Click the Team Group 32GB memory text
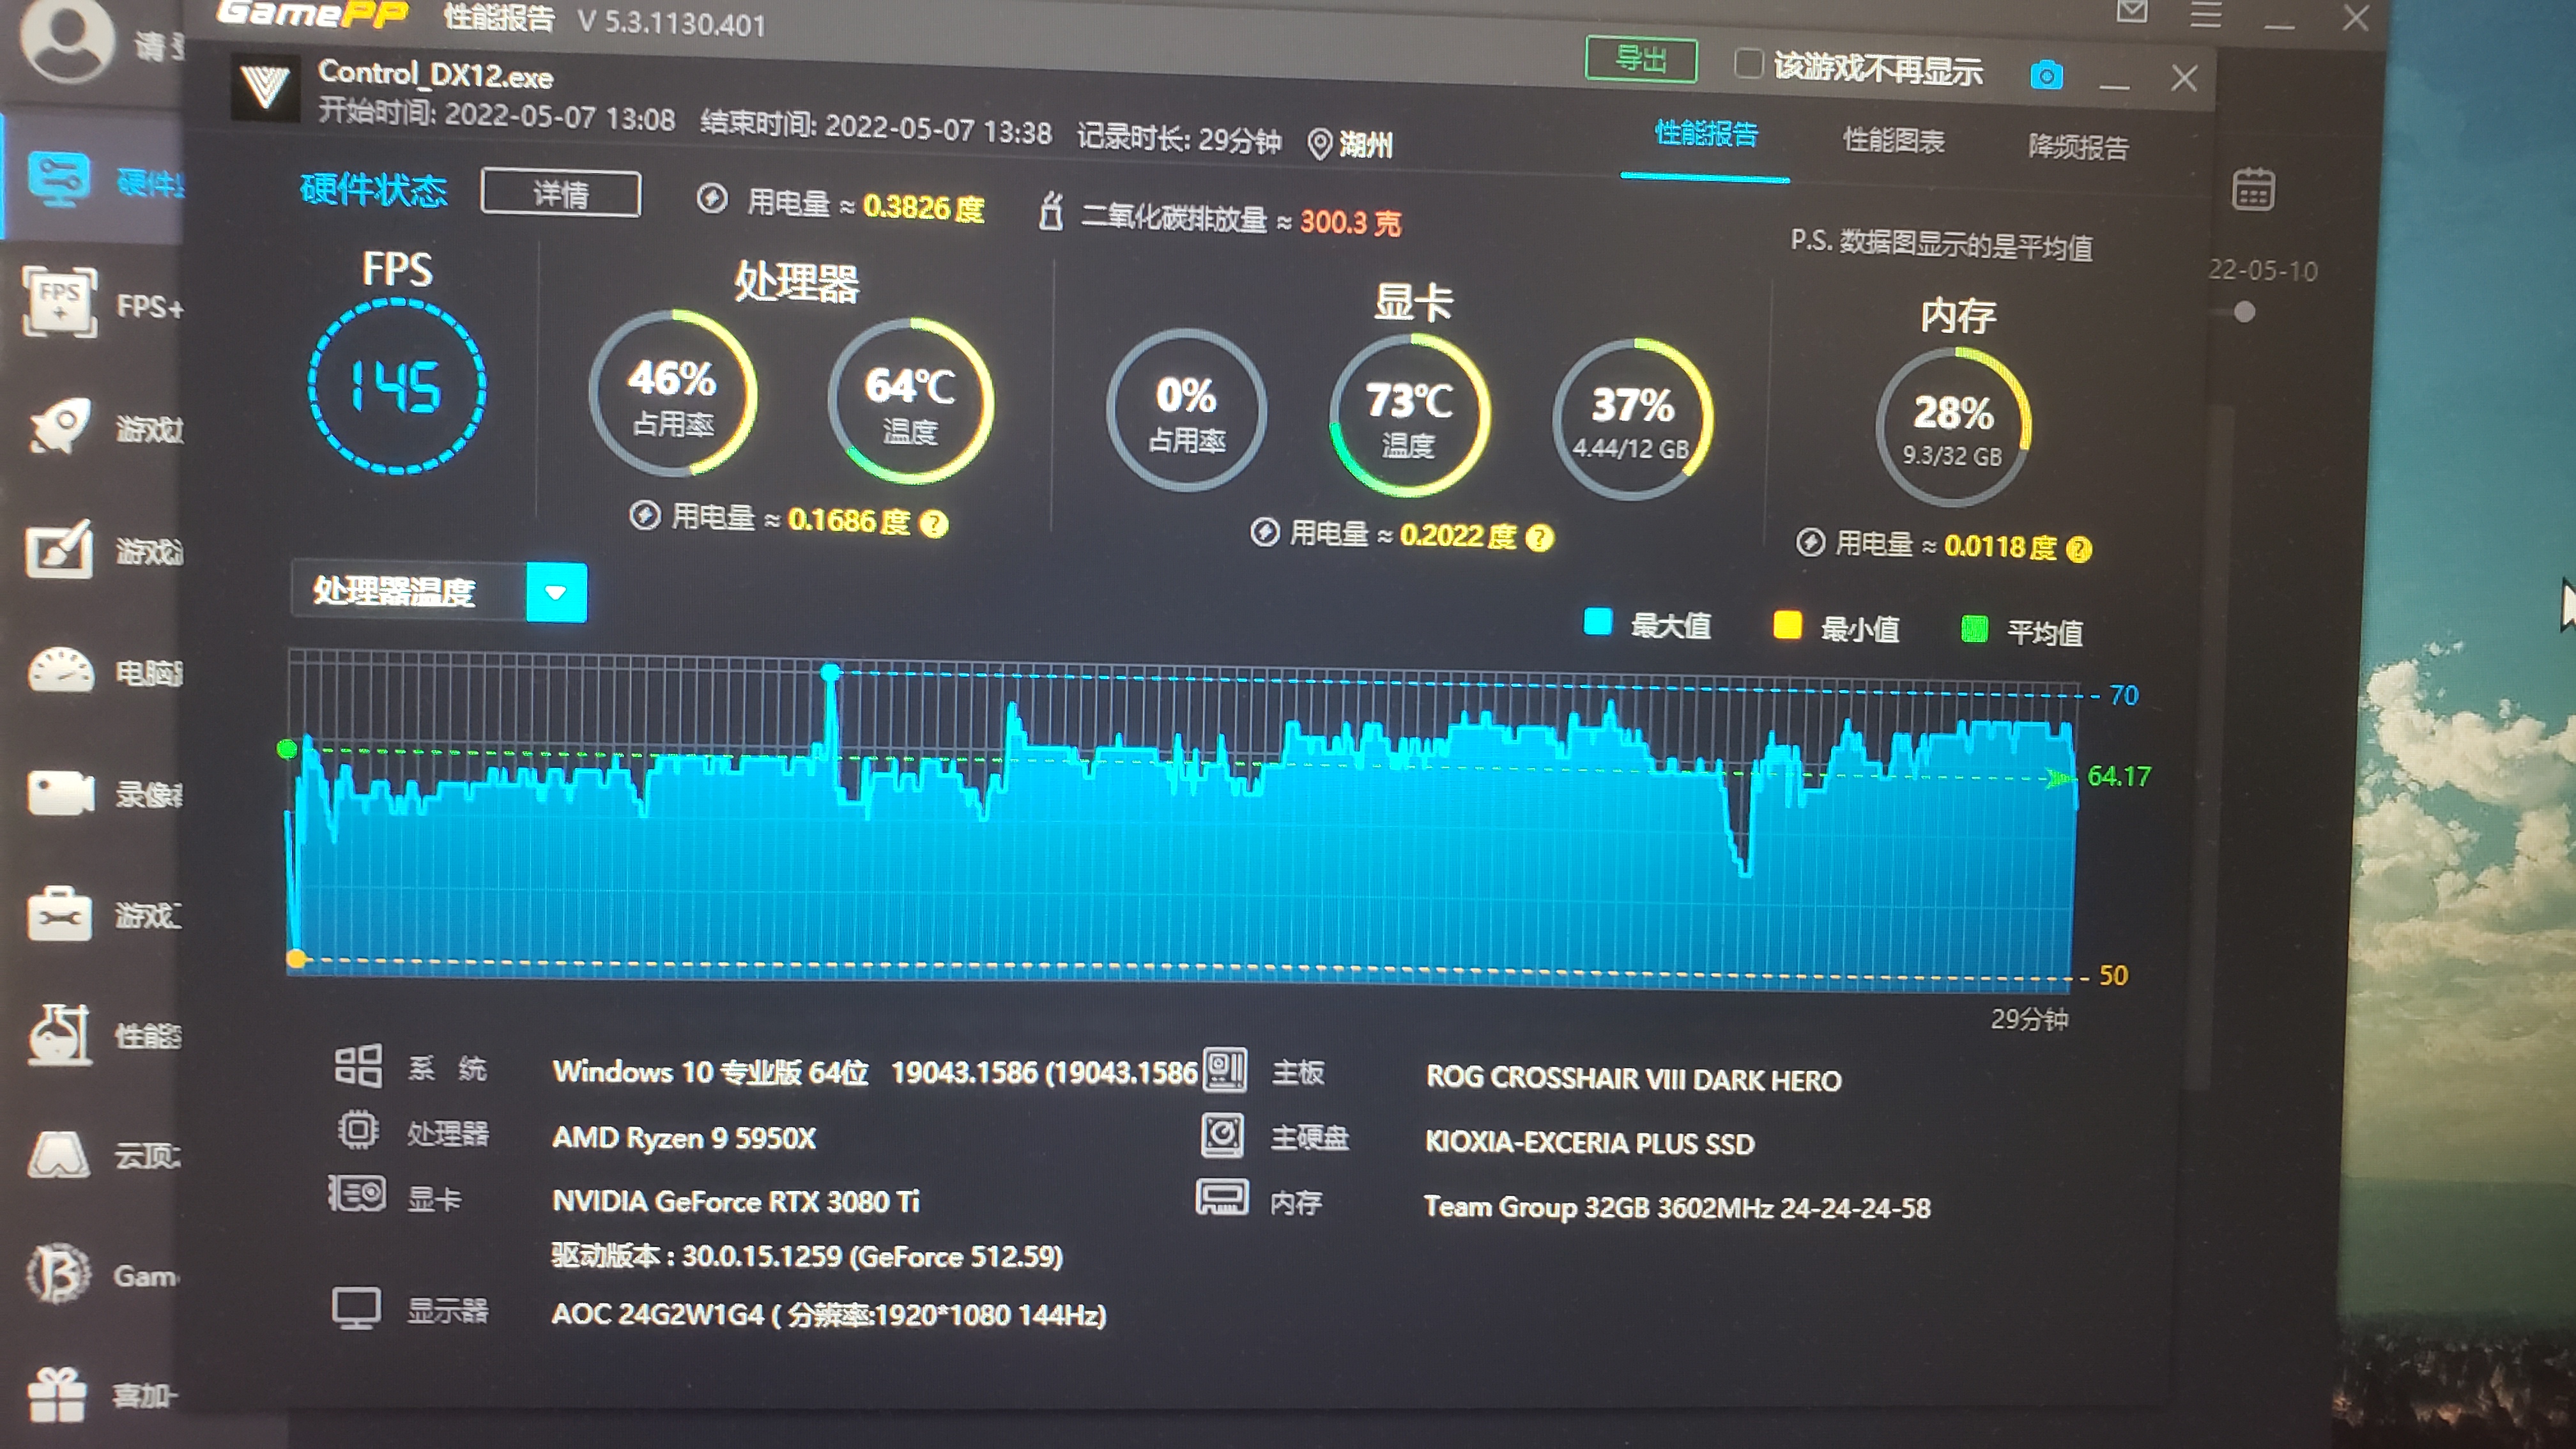The height and width of the screenshot is (1449, 2576). (1677, 1207)
